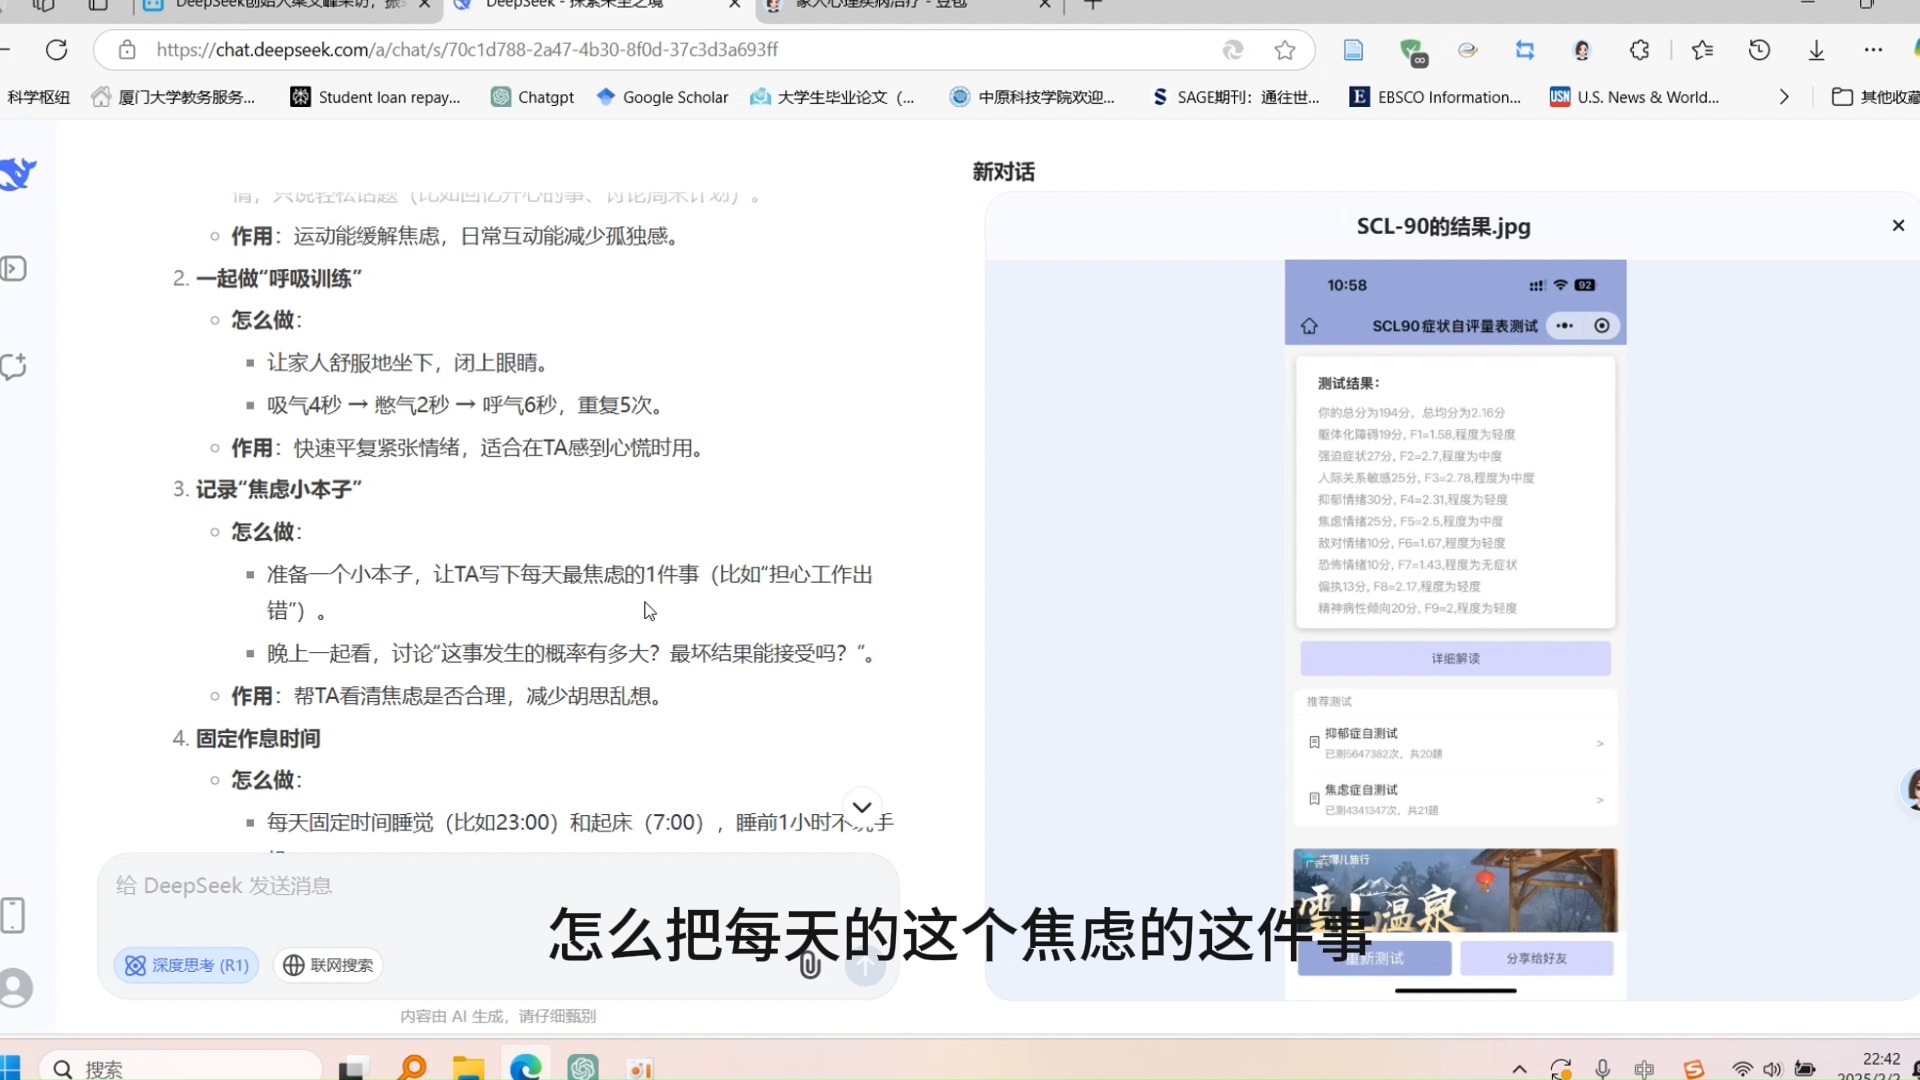Expand hidden bookmarks with chevron arrow
Screen dimensions: 1920x1080
pyautogui.click(x=1784, y=97)
